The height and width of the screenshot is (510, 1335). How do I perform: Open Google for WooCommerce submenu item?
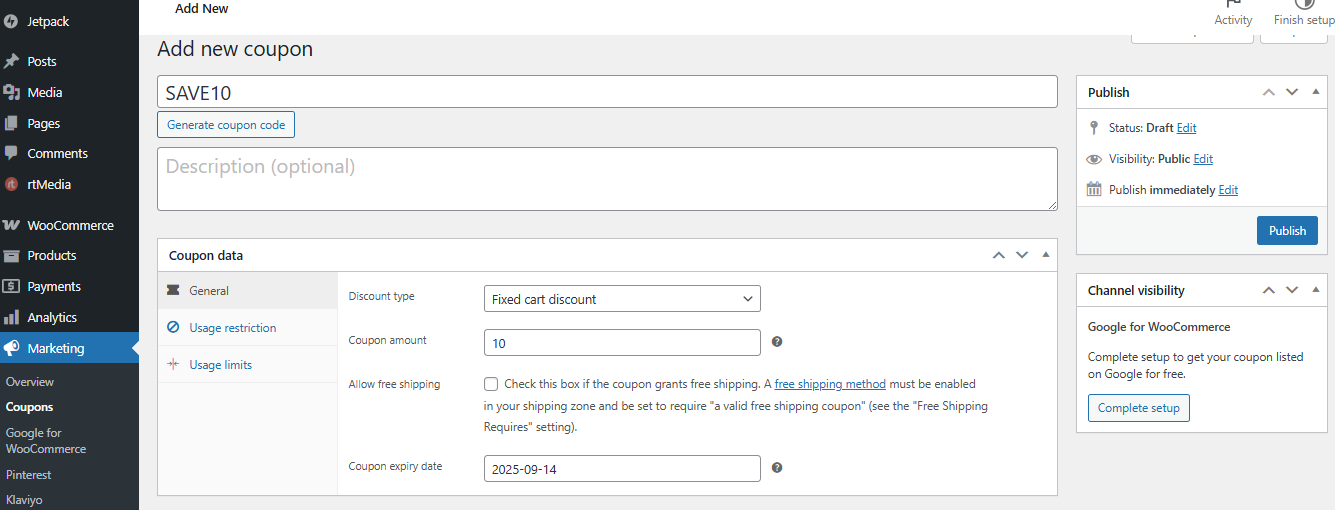coord(46,441)
